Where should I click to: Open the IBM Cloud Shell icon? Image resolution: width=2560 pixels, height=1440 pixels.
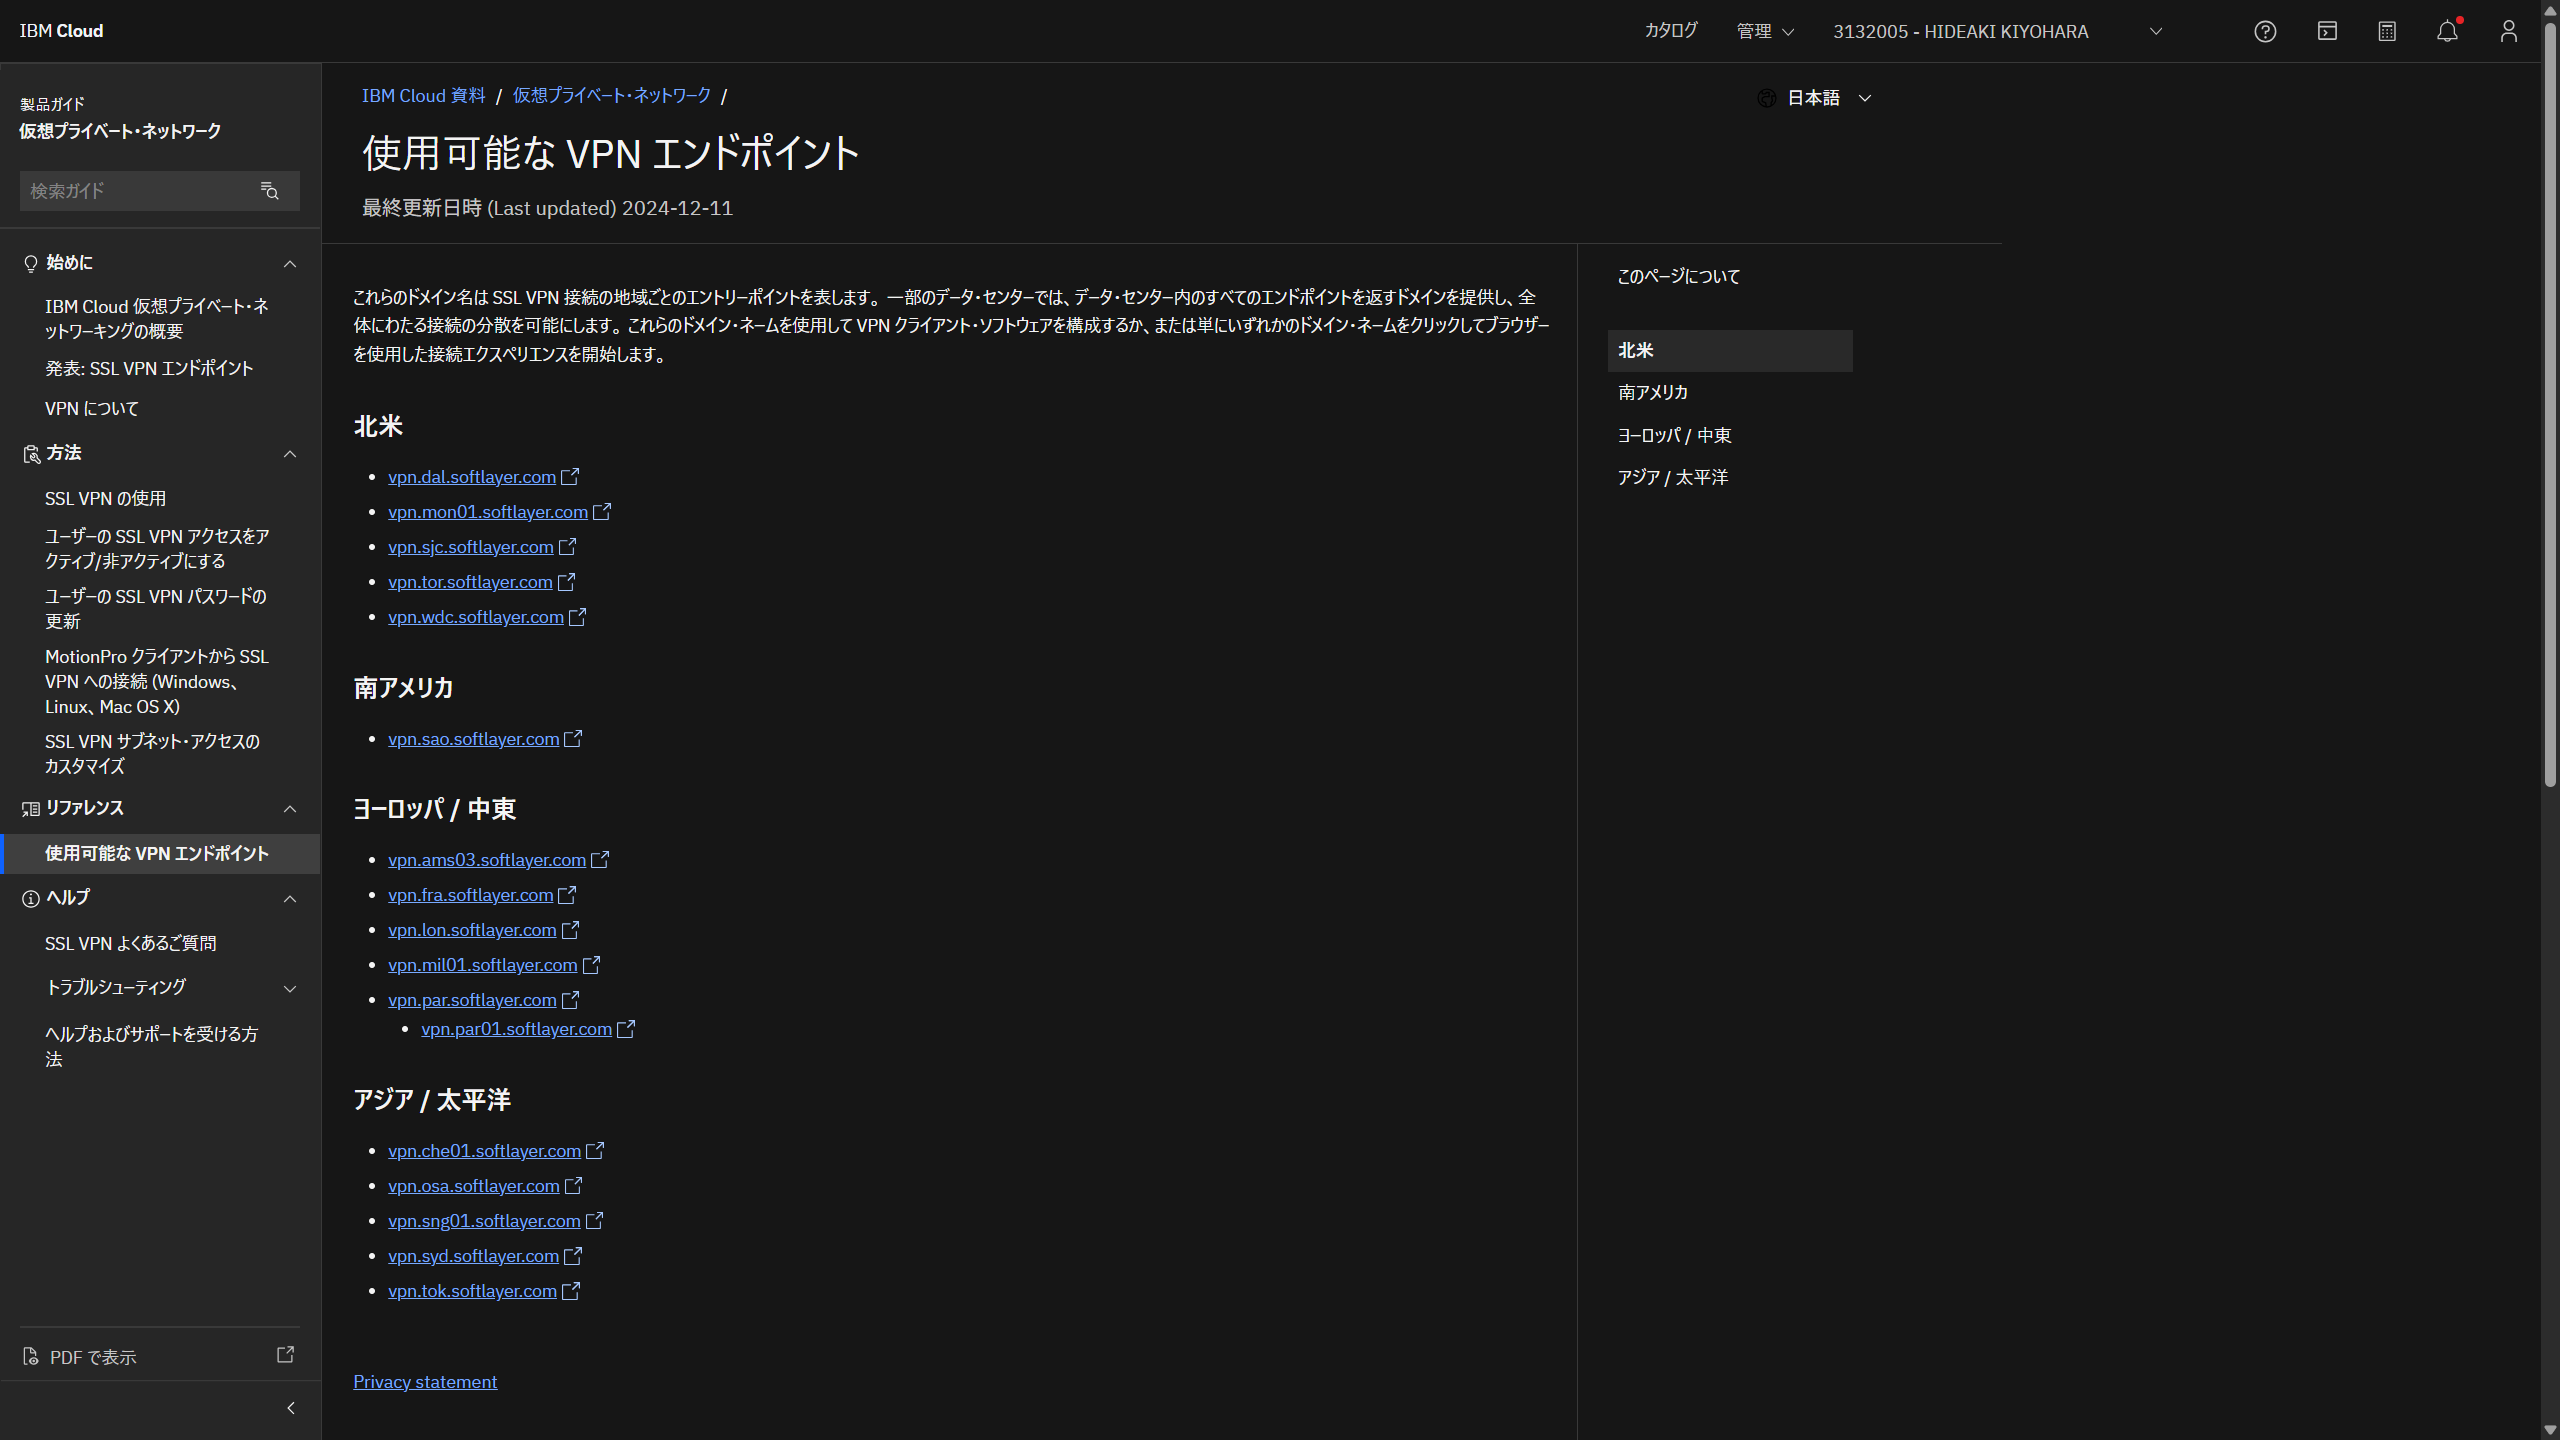(2327, 31)
